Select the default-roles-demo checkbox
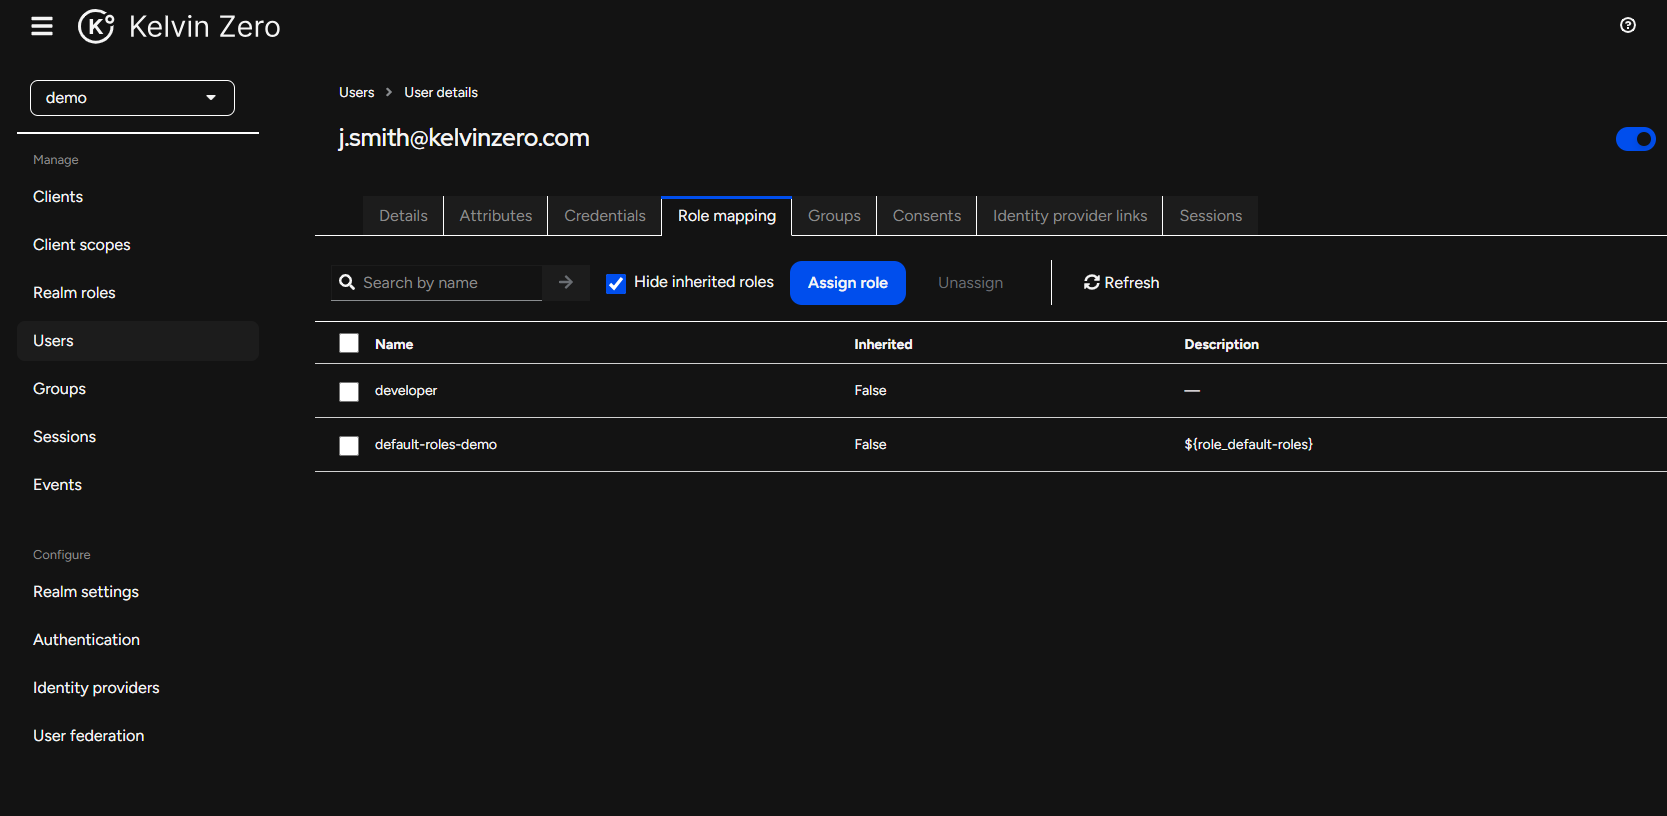This screenshot has height=816, width=1667. (349, 446)
